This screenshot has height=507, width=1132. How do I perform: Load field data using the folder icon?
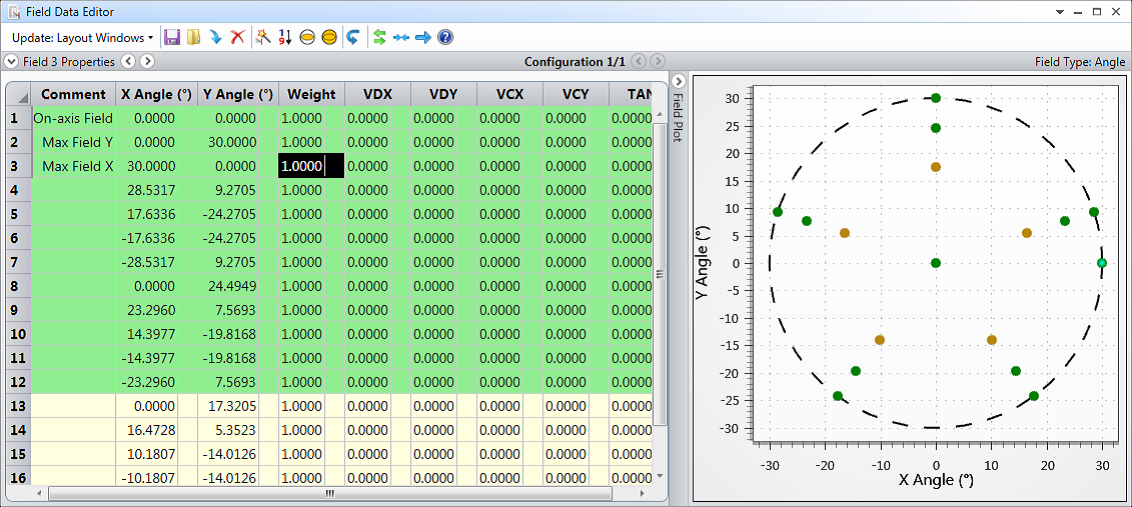point(193,38)
